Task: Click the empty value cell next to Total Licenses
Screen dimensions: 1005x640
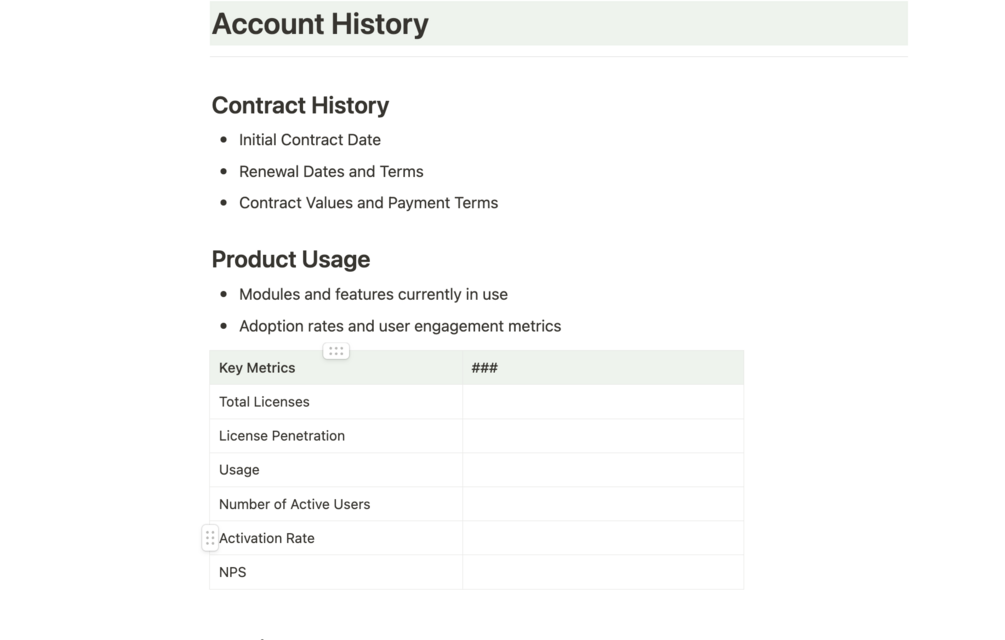Action: pos(603,402)
